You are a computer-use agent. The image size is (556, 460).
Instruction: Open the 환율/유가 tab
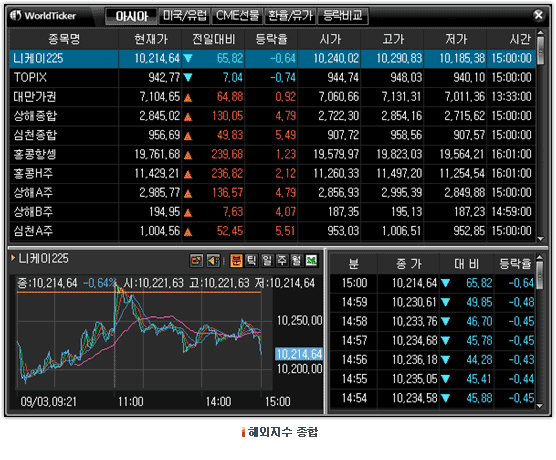[x=290, y=16]
